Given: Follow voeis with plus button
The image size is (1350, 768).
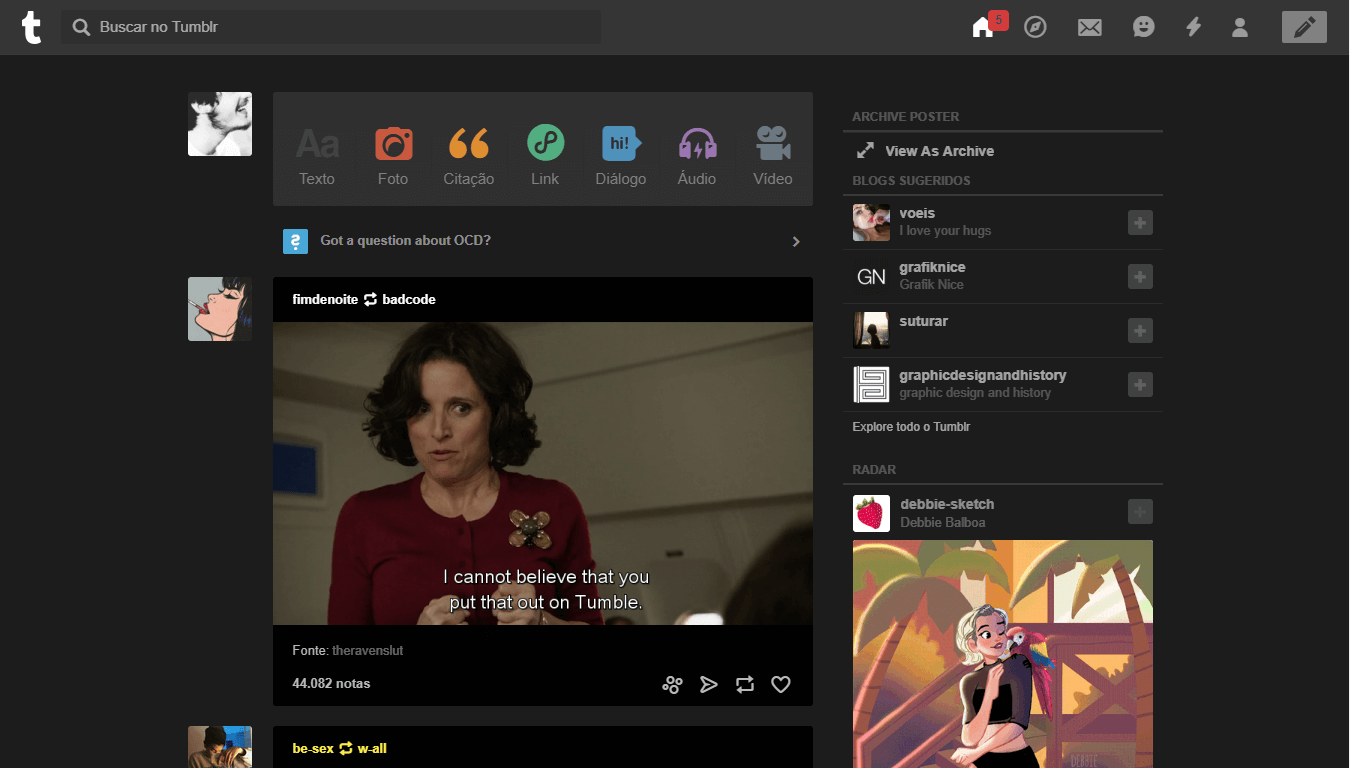Looking at the screenshot, I should [1140, 223].
